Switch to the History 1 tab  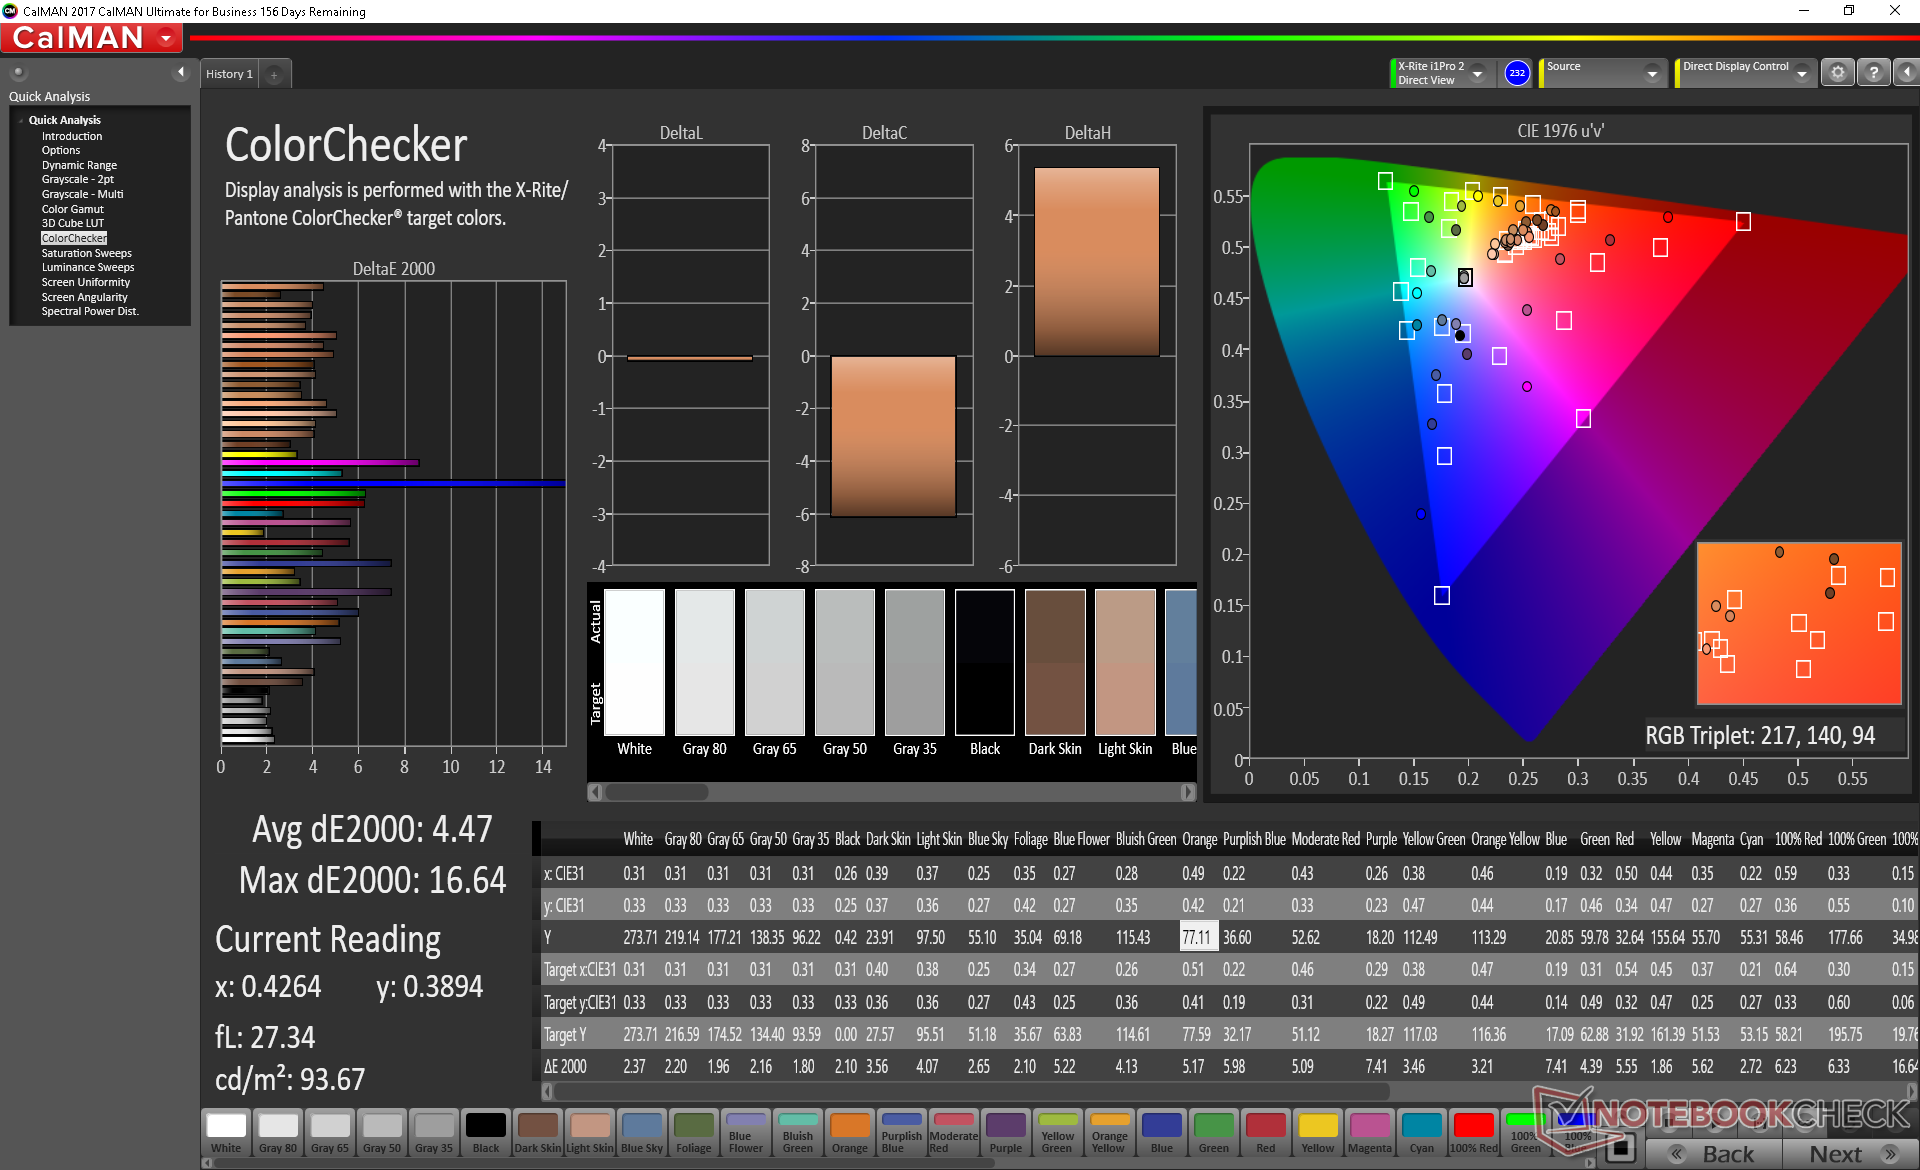229,74
